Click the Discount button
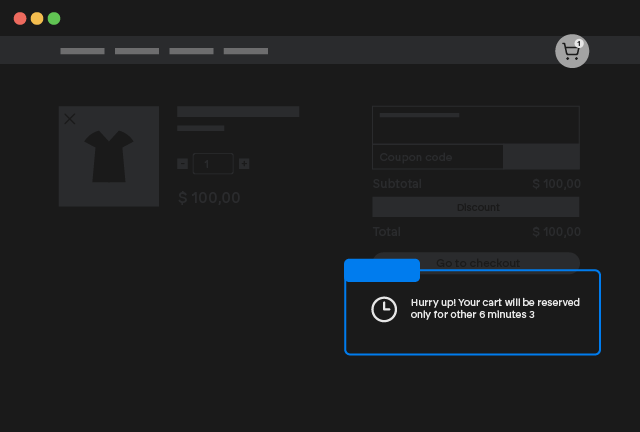 [x=476, y=207]
